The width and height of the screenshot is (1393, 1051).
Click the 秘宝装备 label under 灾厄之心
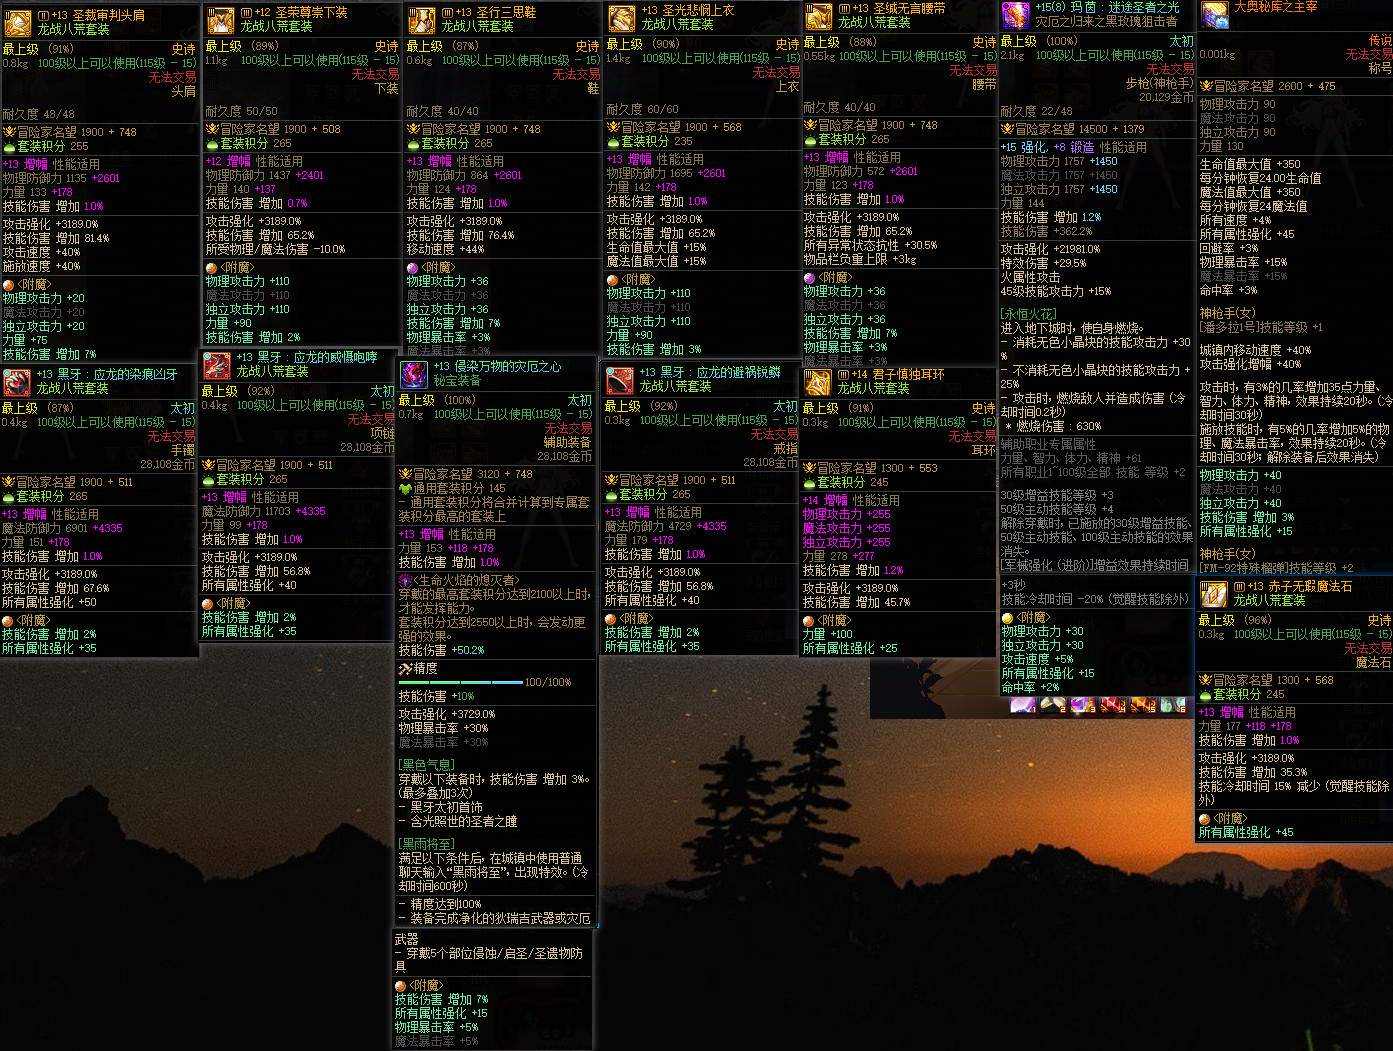pyautogui.click(x=457, y=381)
